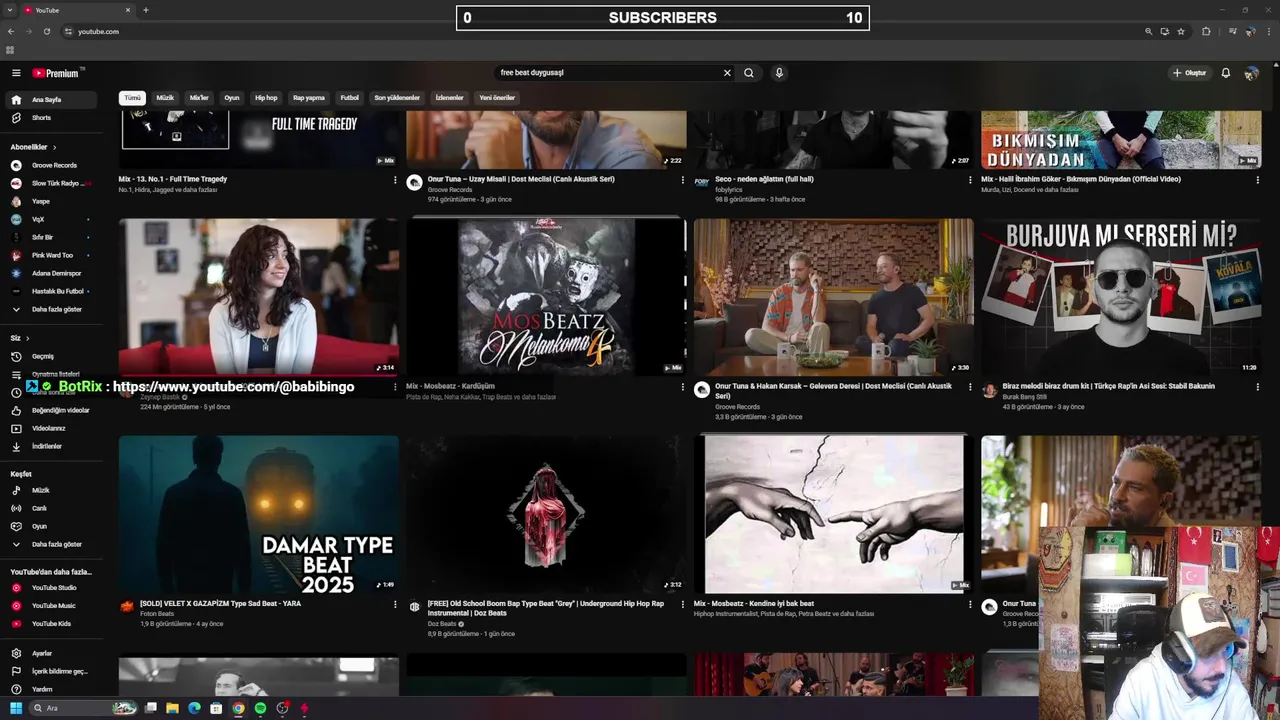
Task: Open Windows Start menu
Action: 16,708
